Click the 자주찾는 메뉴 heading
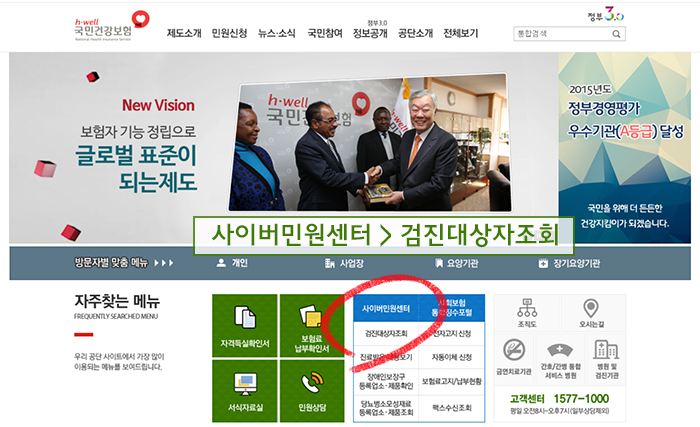 (x=117, y=301)
